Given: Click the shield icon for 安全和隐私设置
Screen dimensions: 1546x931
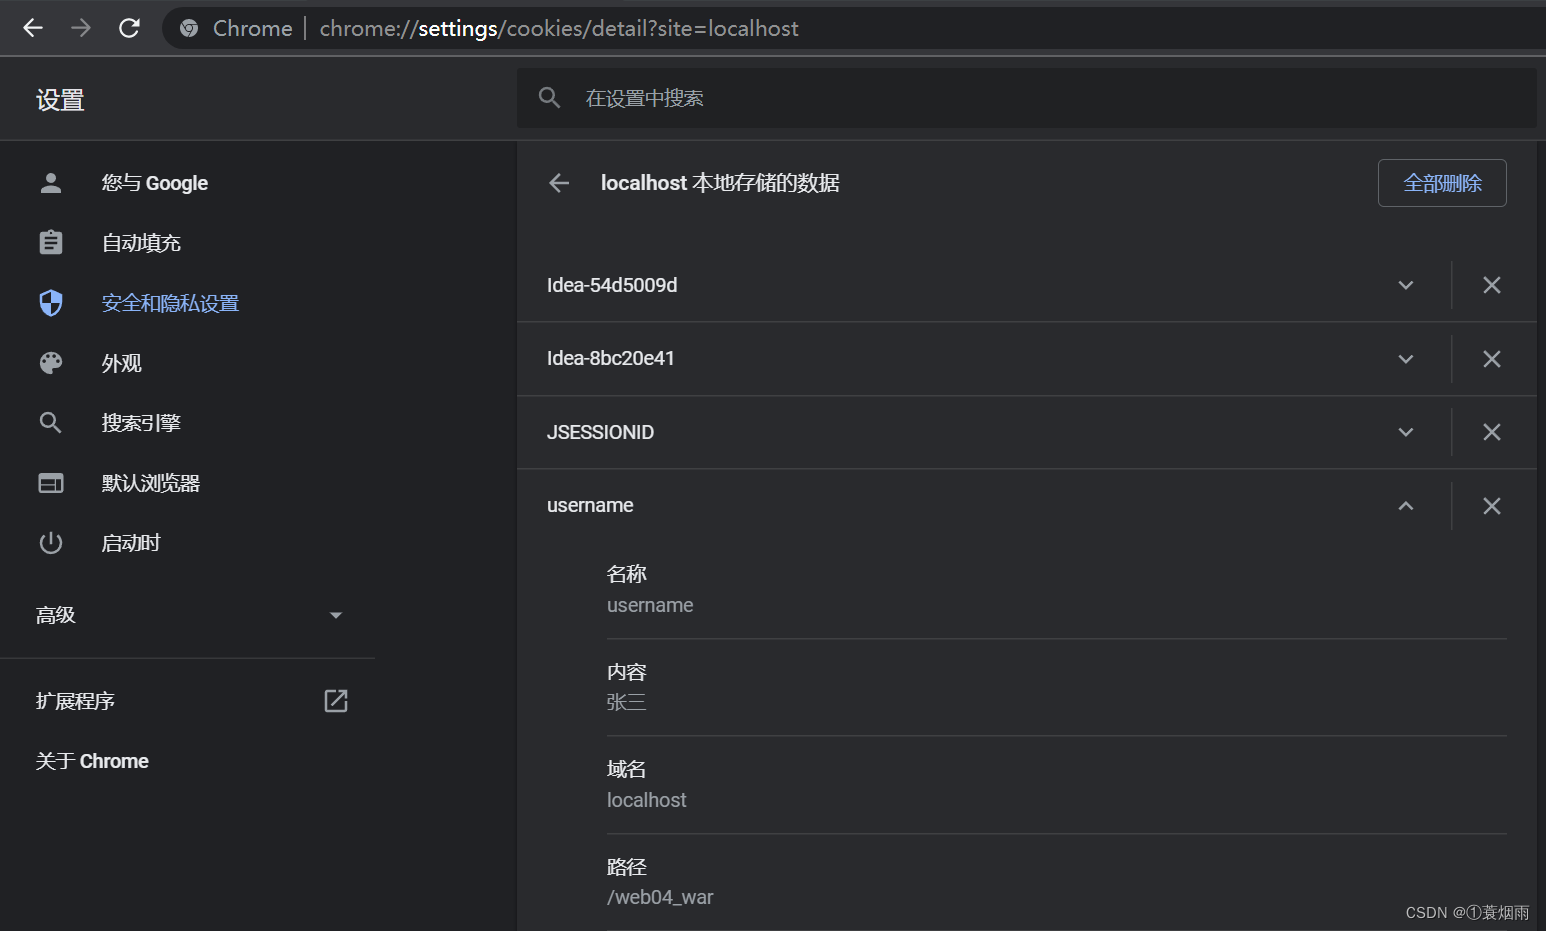Looking at the screenshot, I should tap(51, 303).
